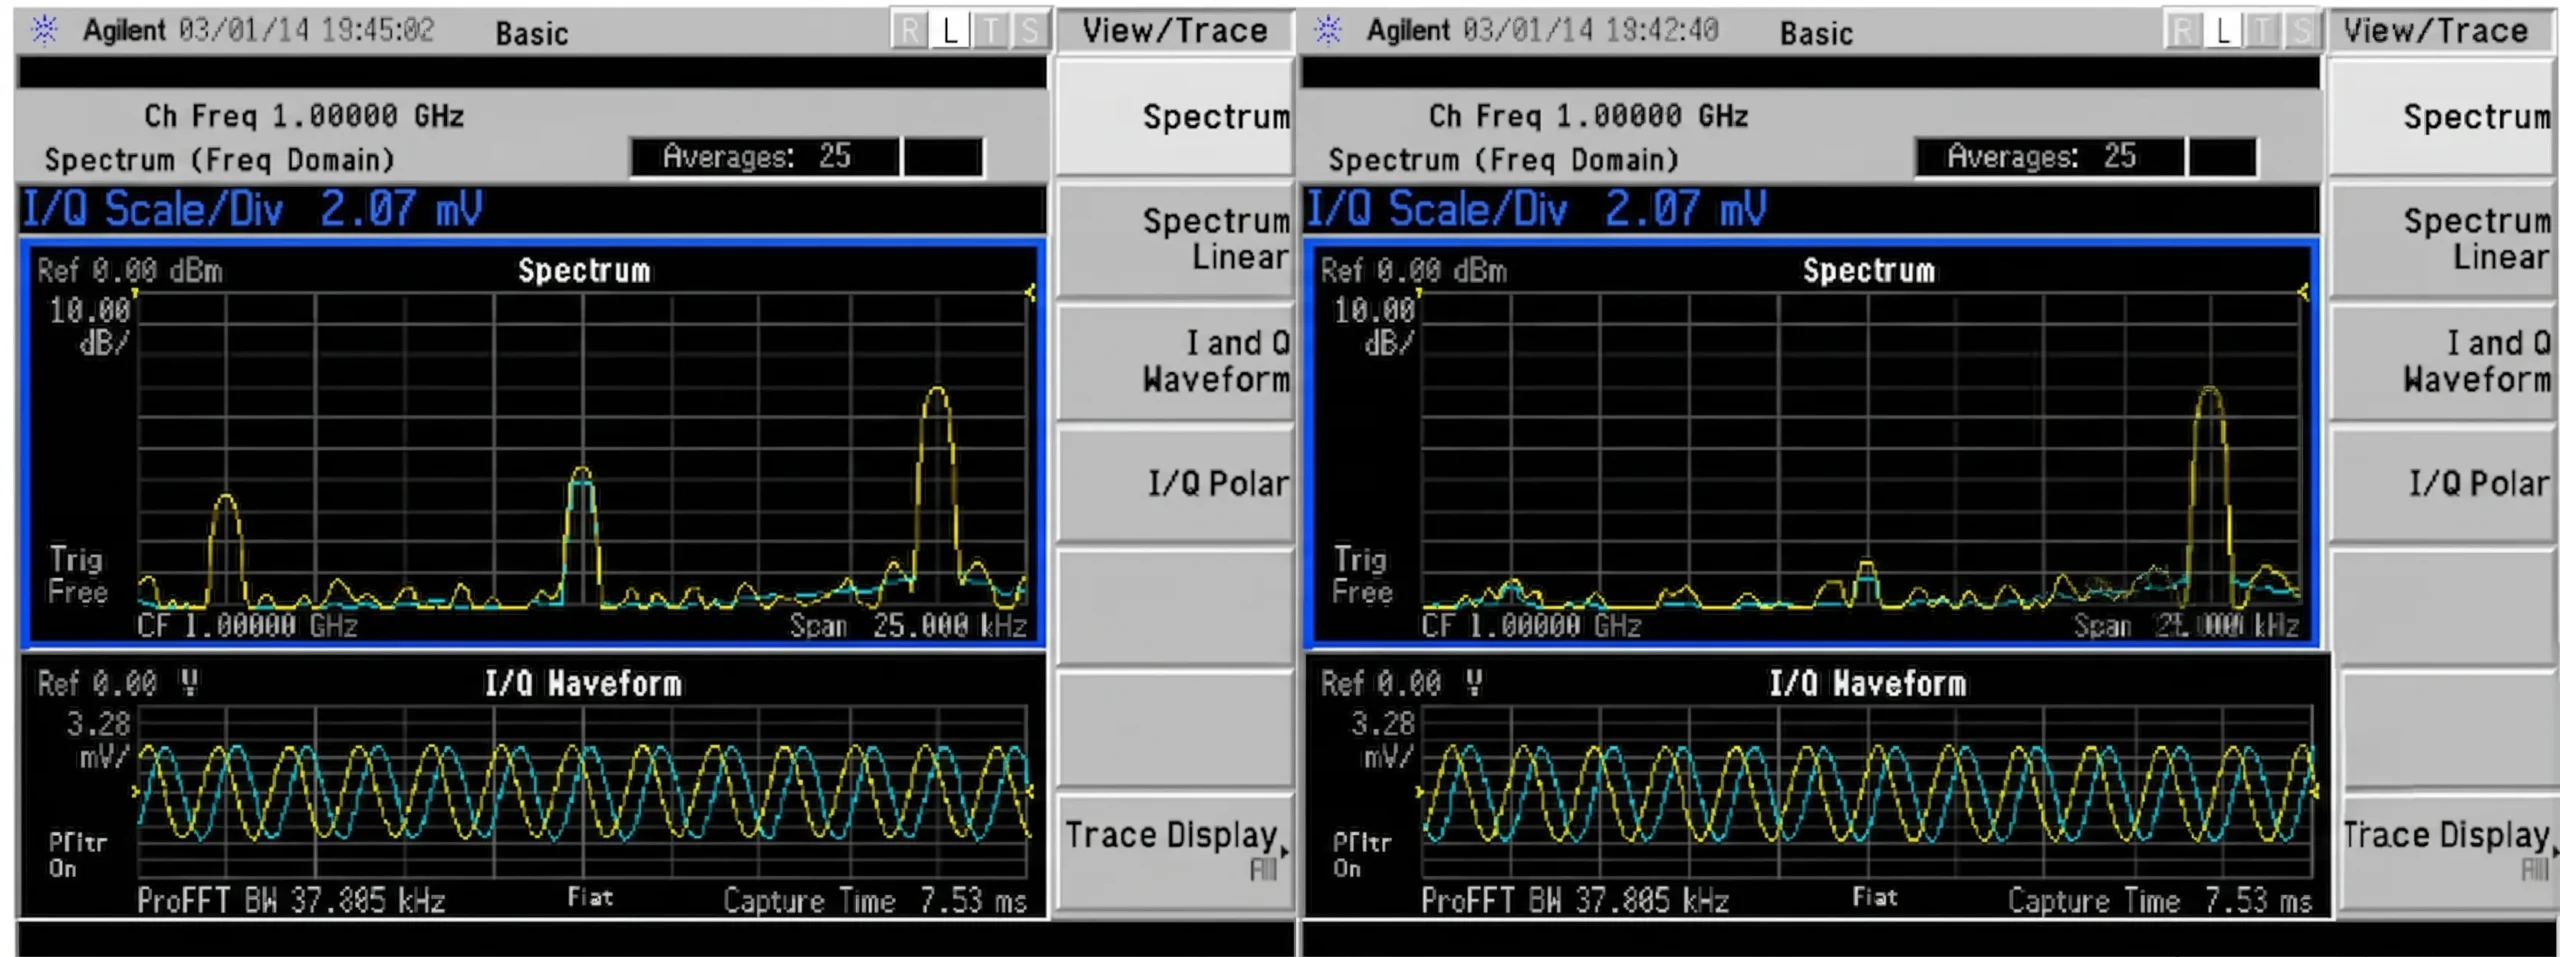Click the T status indicator on left screen
This screenshot has height=957, width=2560.
990,31
